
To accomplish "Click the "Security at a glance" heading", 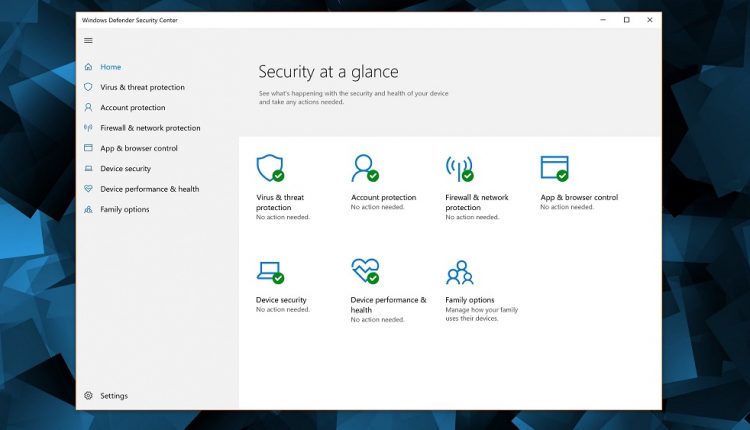I will pyautogui.click(x=328, y=72).
